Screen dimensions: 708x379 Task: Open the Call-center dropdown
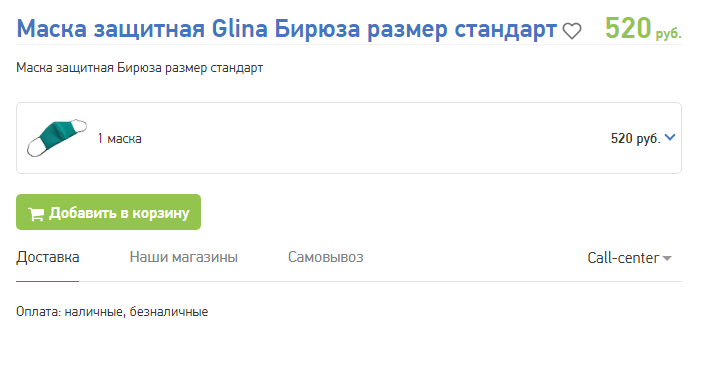pos(629,258)
